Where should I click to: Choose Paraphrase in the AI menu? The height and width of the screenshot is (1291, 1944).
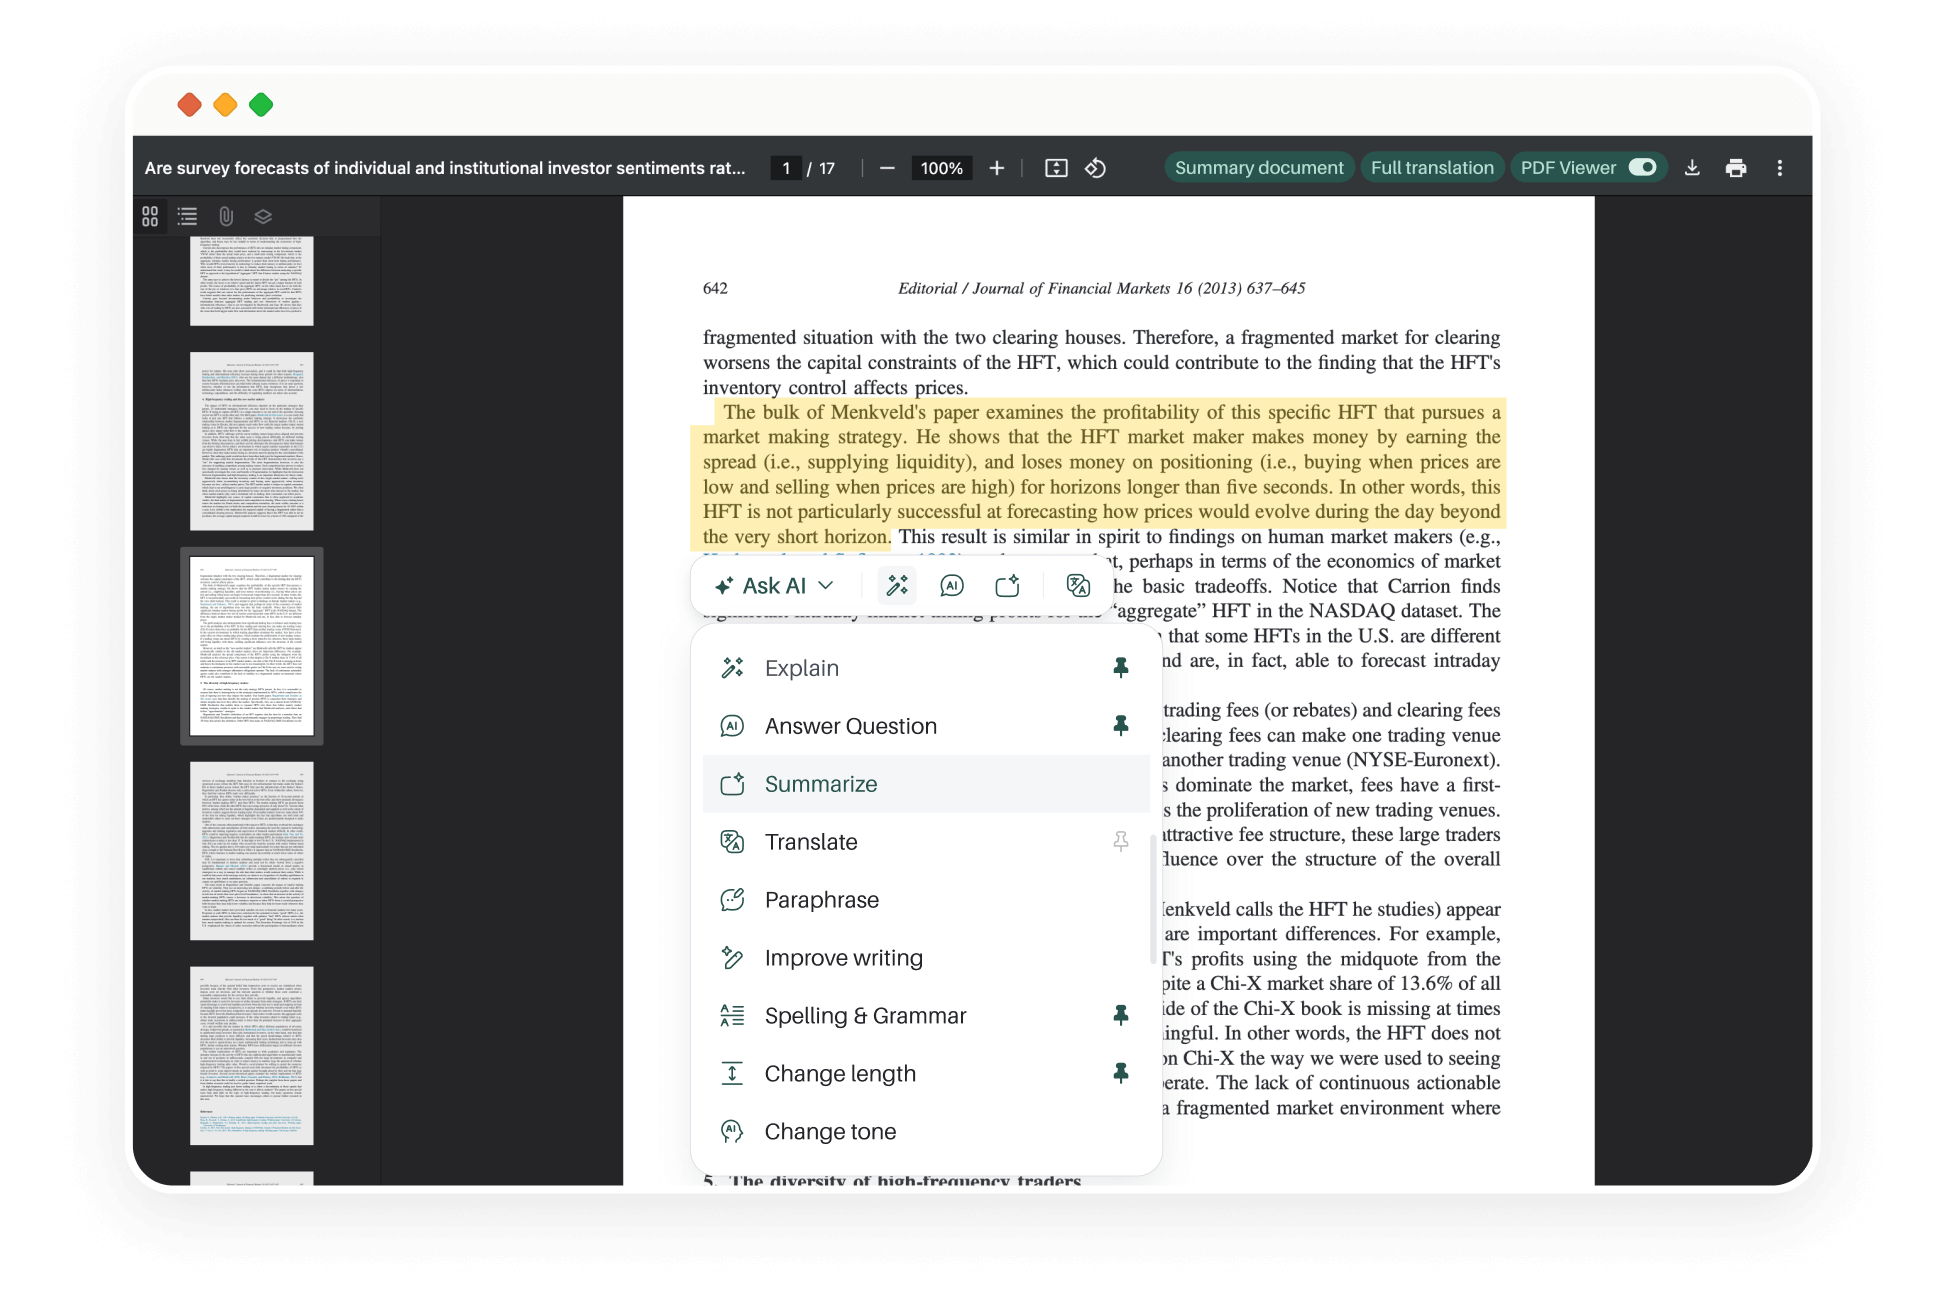point(821,900)
